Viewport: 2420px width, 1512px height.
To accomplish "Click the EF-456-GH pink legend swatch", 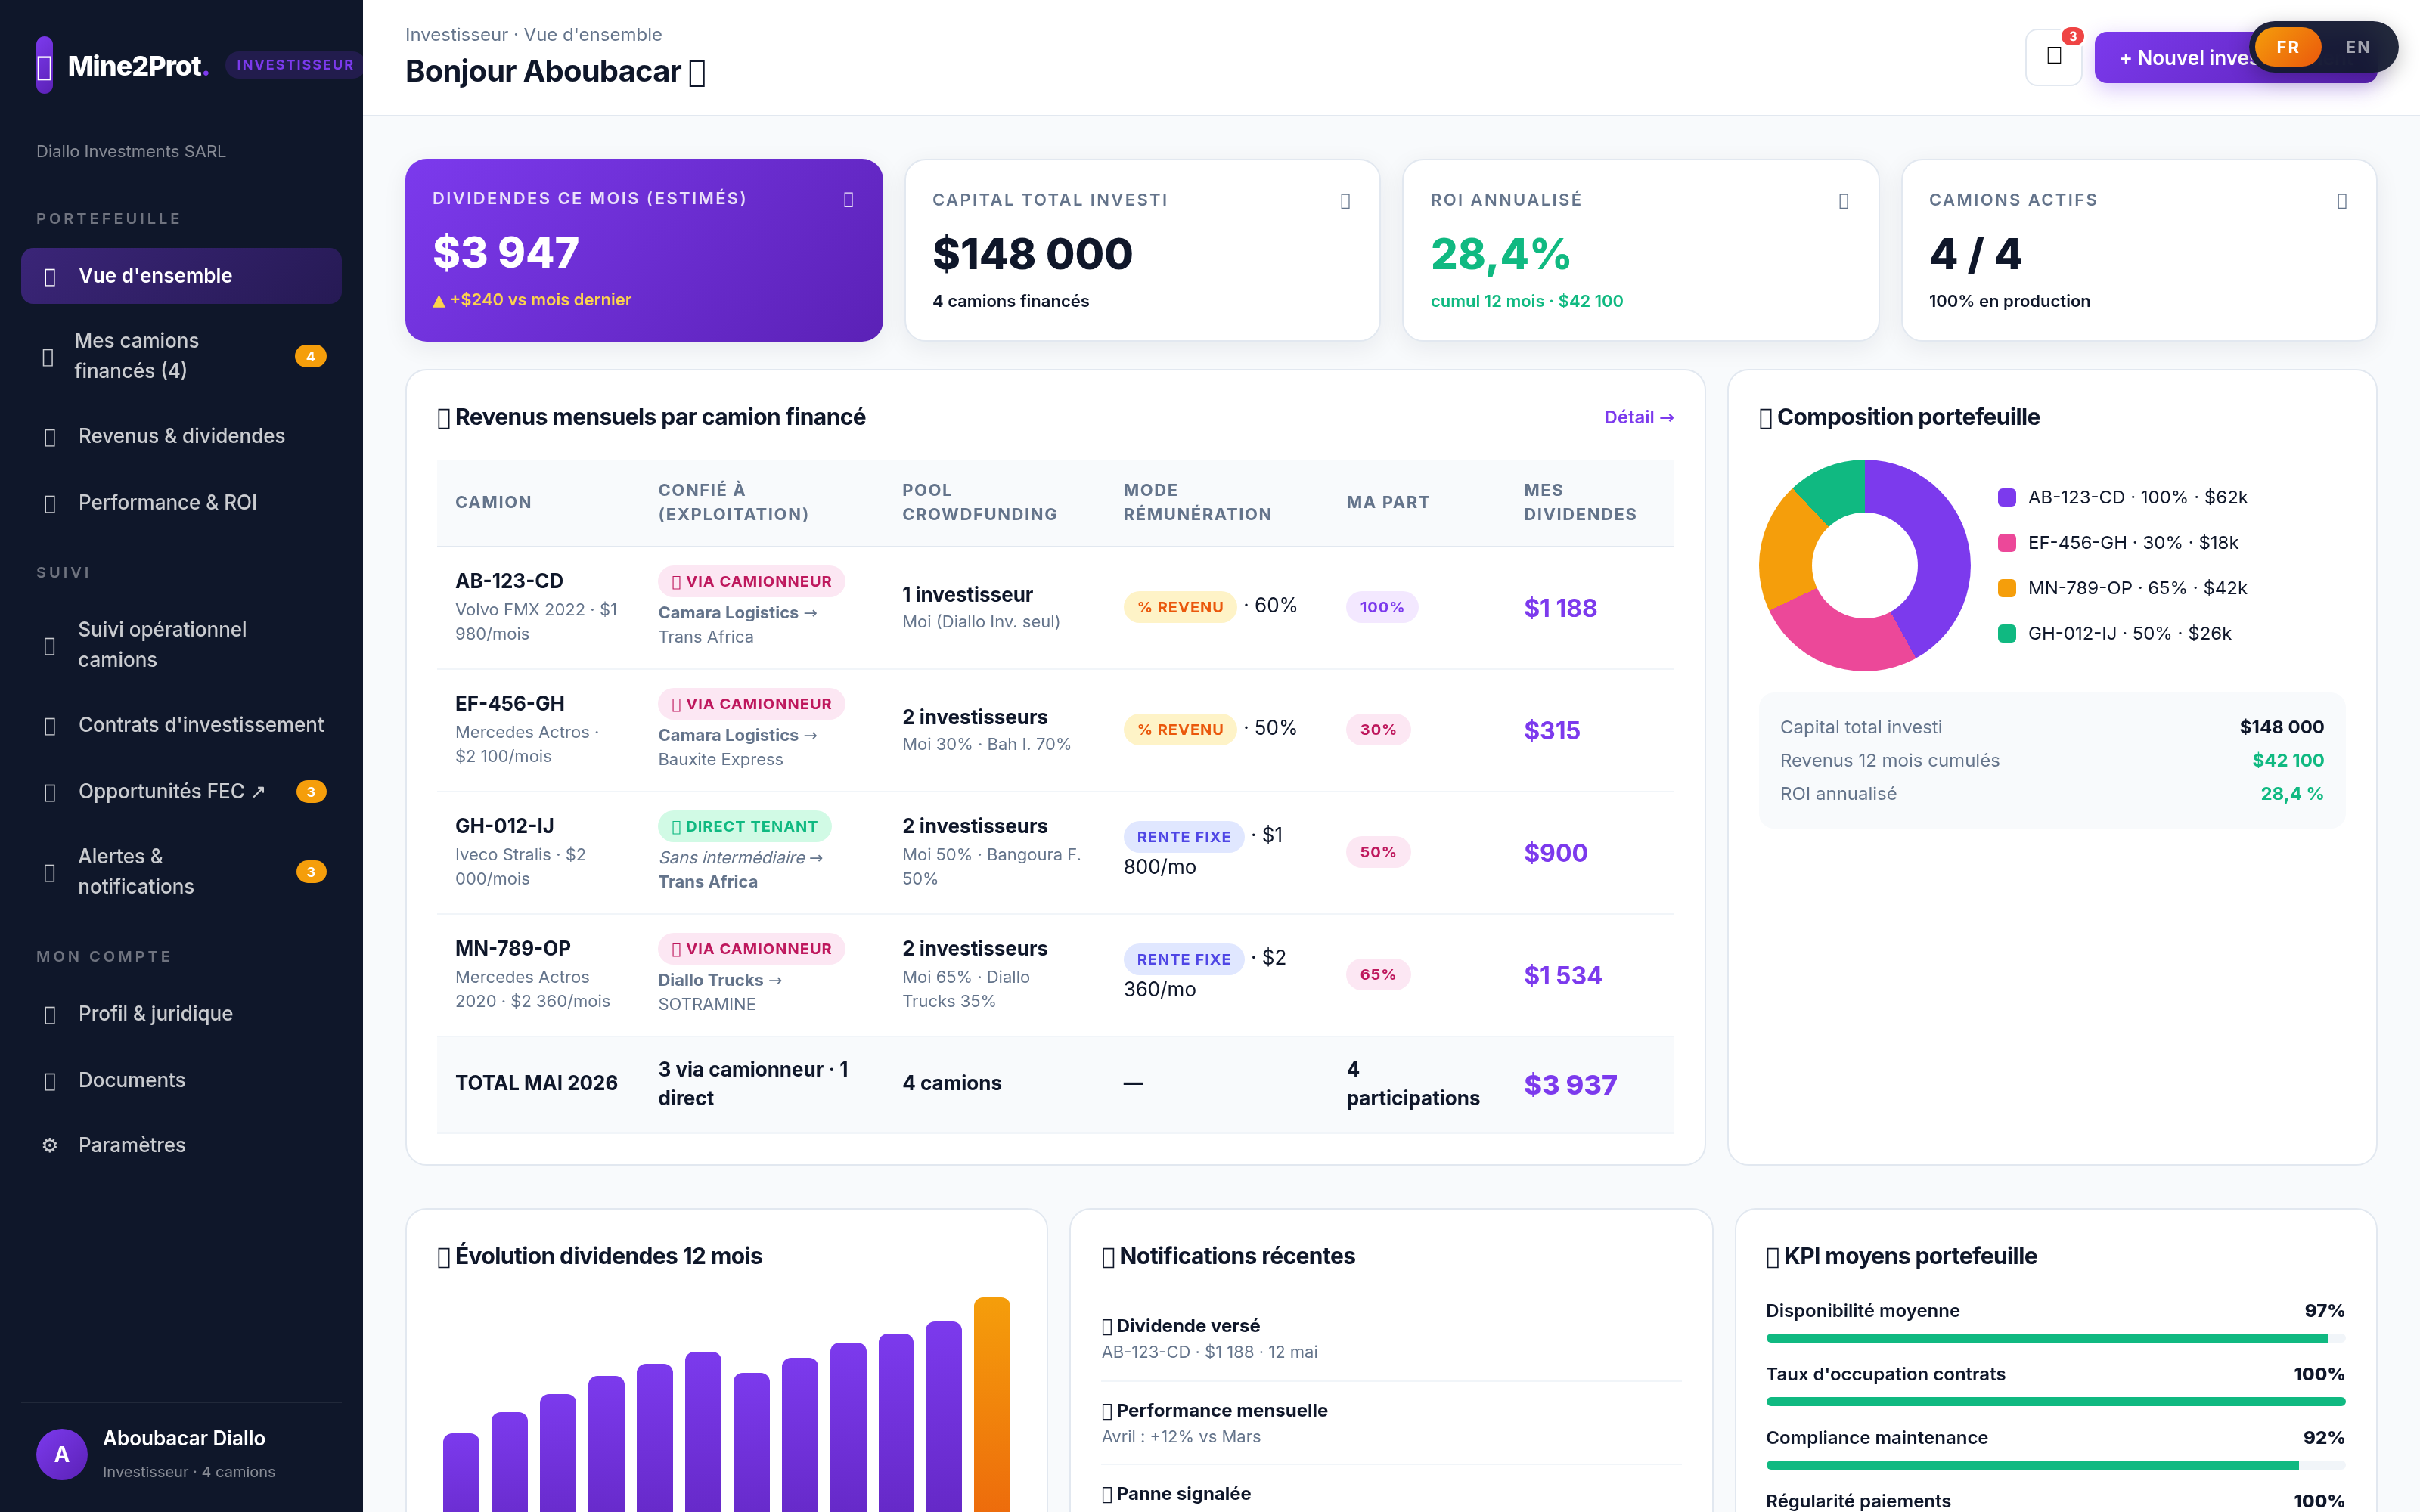I will click(x=2006, y=543).
